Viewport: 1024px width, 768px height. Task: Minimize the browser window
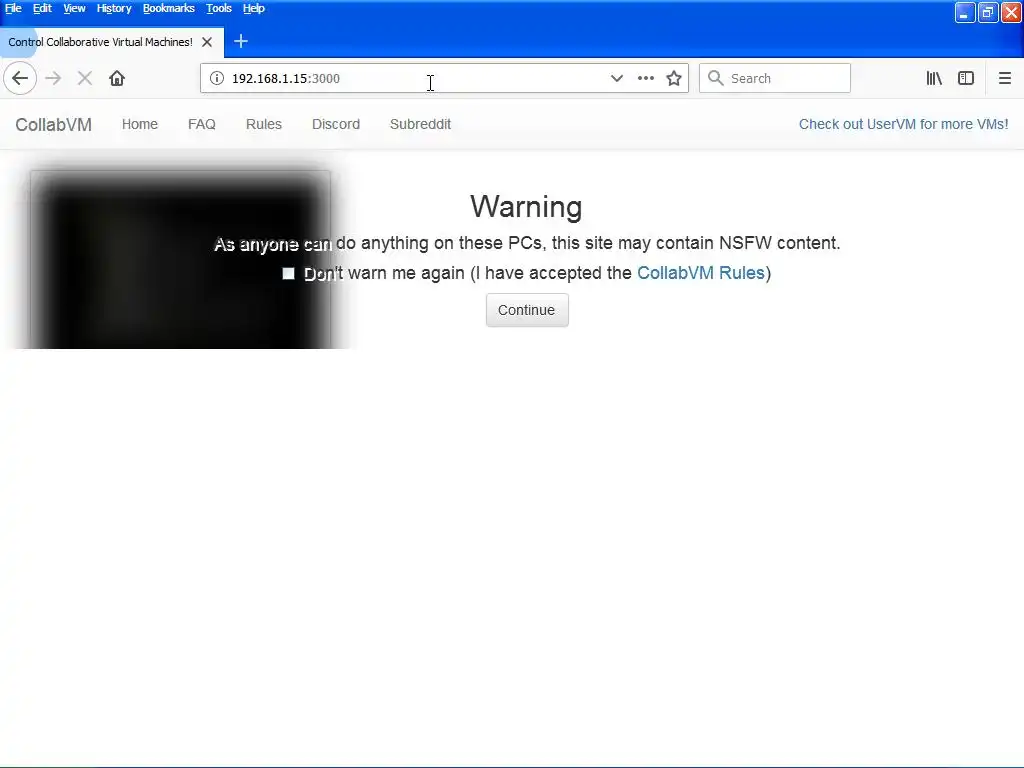click(965, 12)
